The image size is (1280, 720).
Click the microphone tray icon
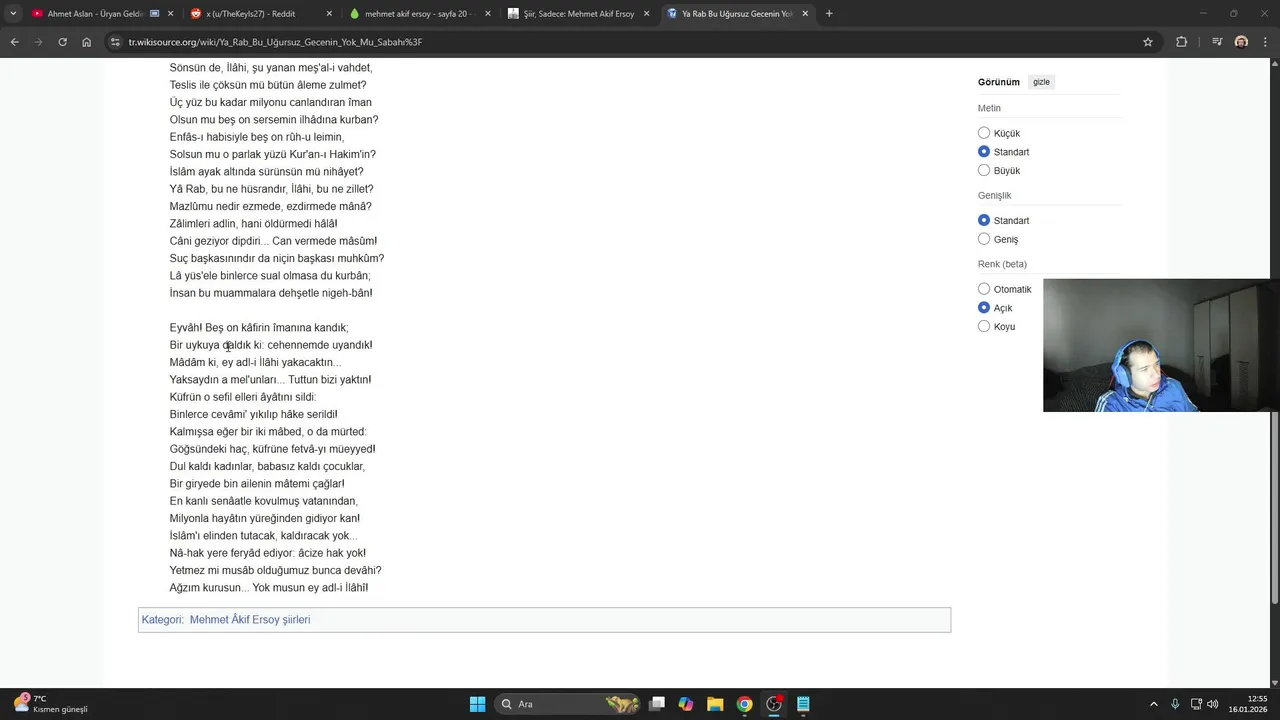pyautogui.click(x=1175, y=704)
